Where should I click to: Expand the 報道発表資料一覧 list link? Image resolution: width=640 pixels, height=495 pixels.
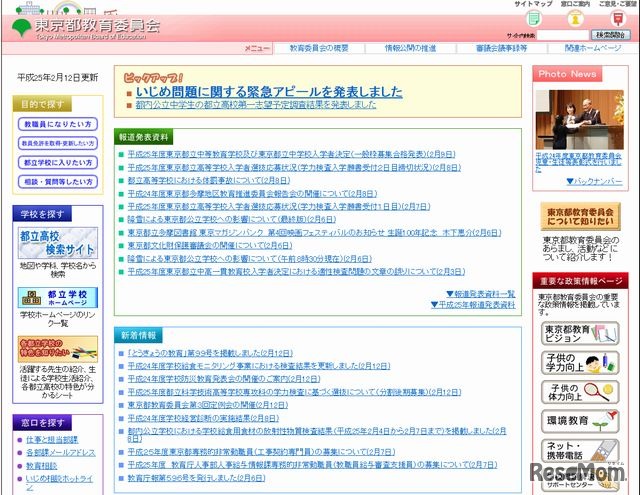(x=482, y=294)
